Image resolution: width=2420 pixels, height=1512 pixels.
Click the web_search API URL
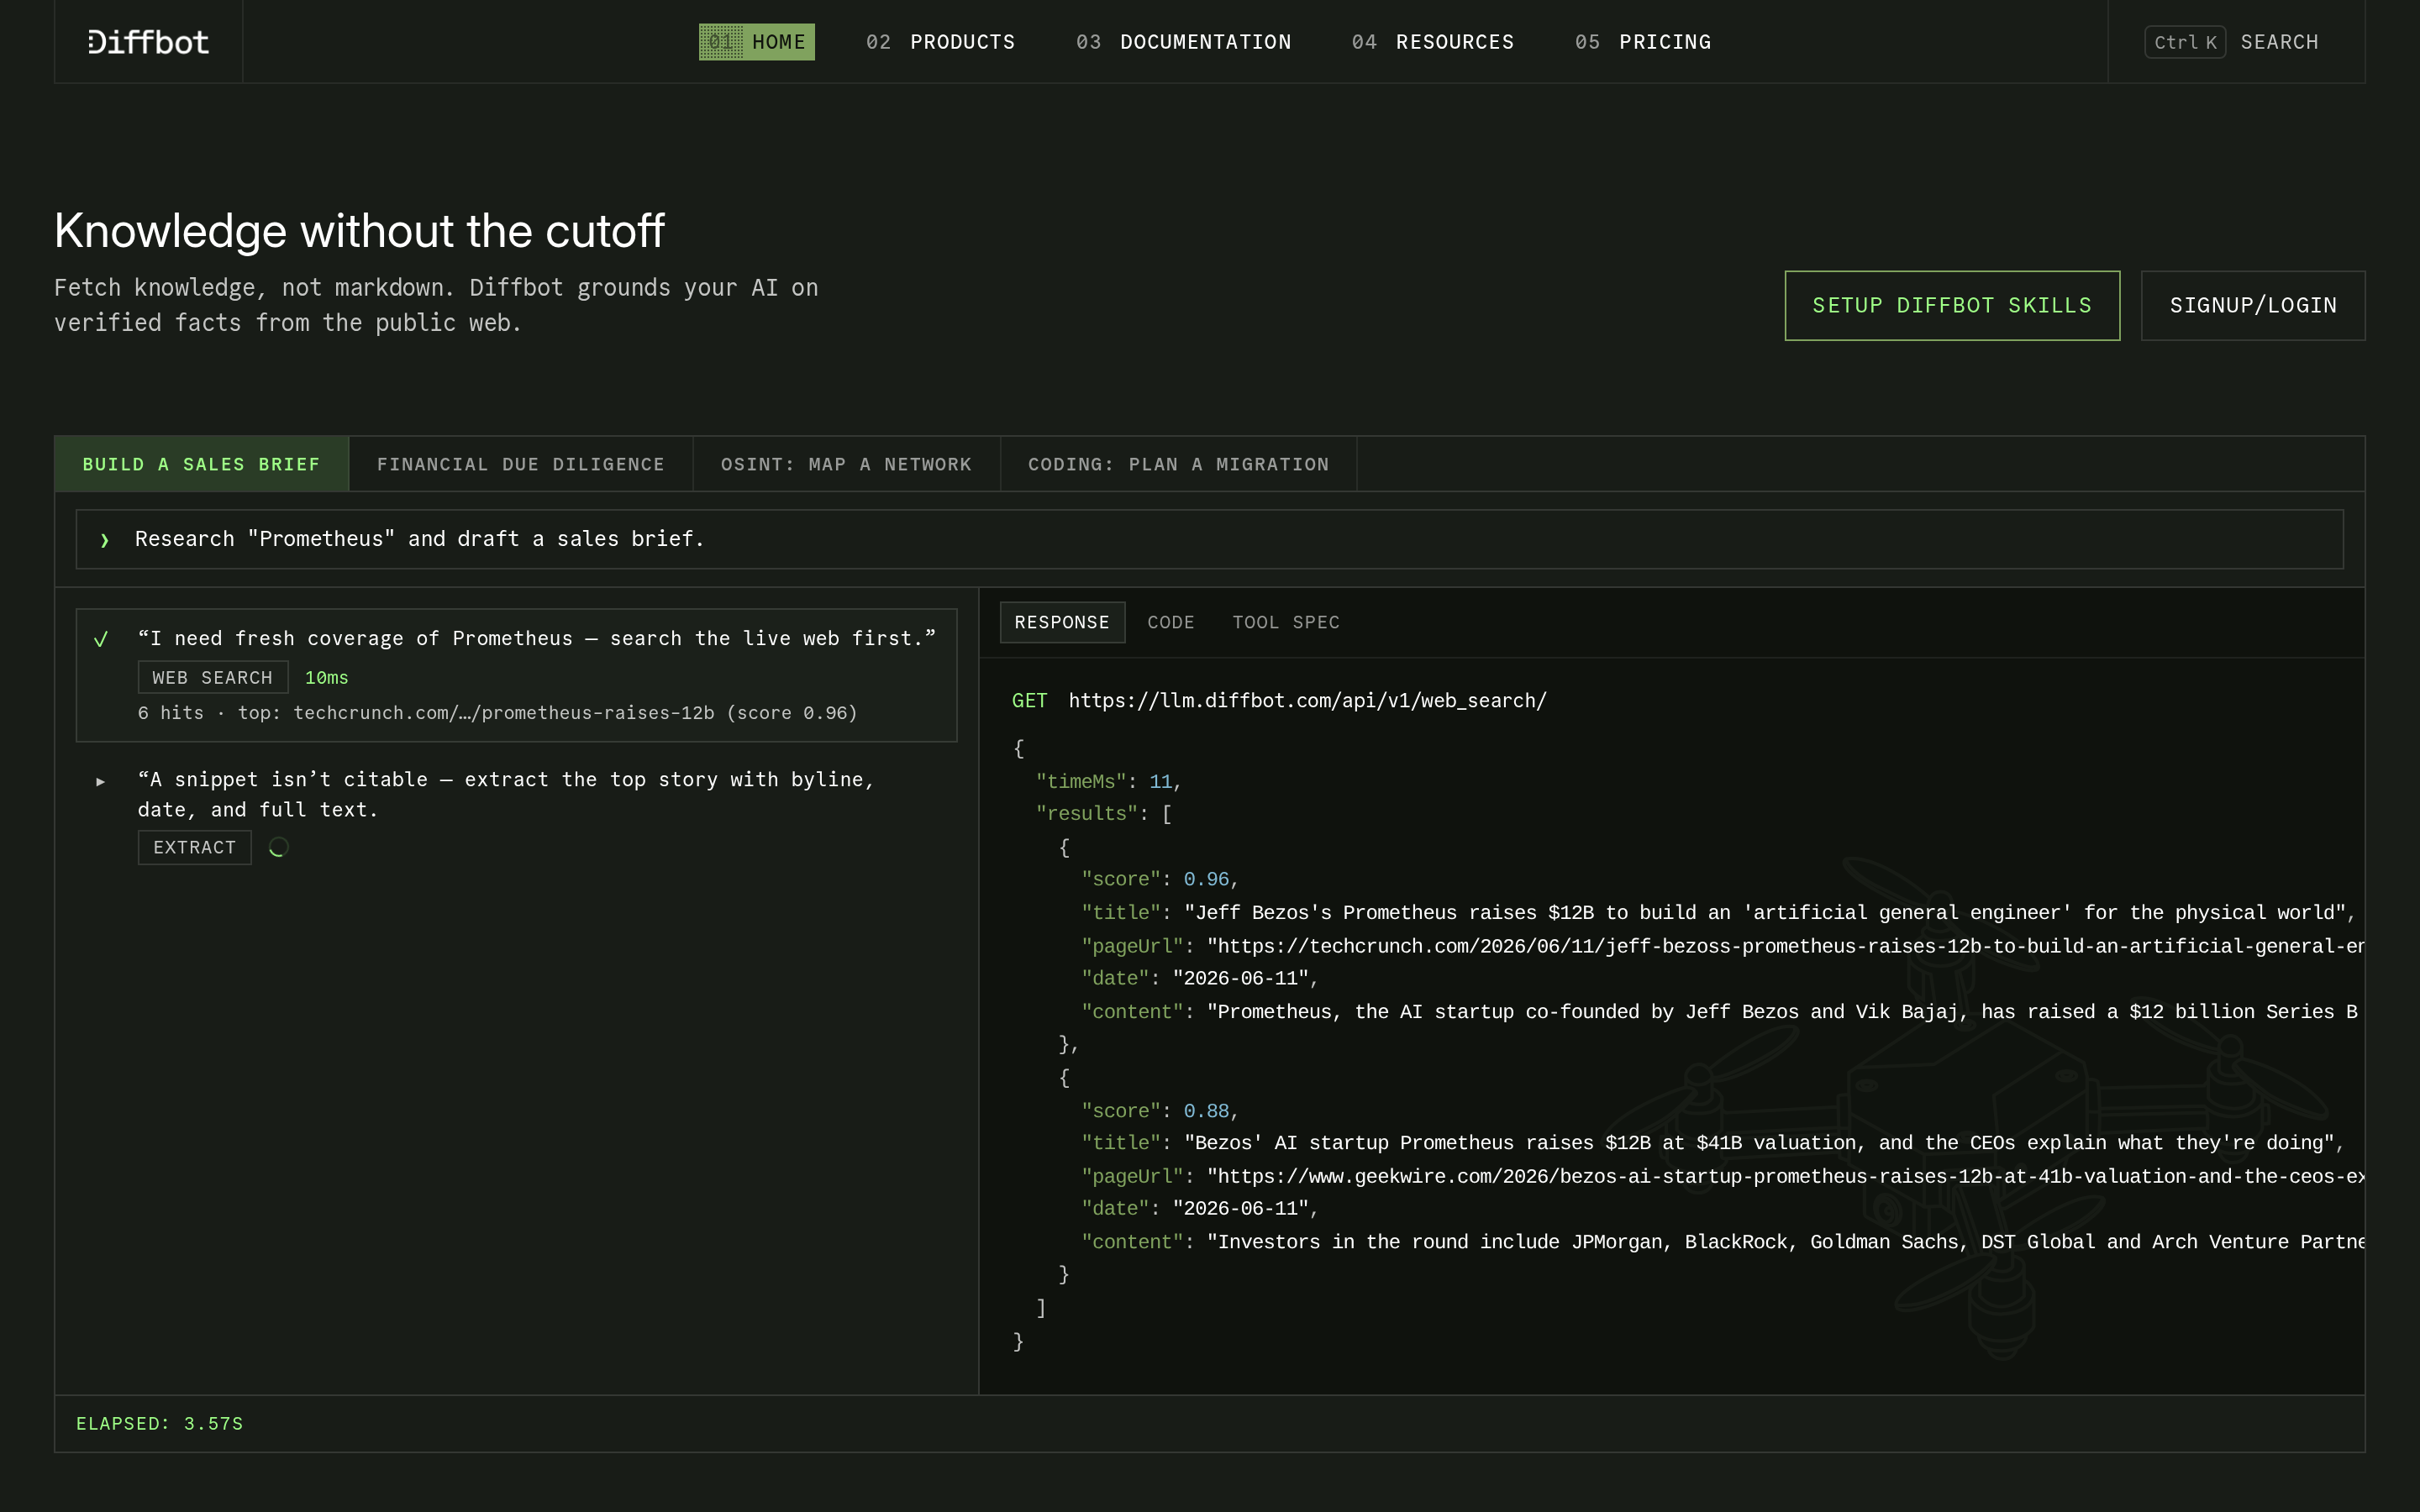pos(1307,701)
